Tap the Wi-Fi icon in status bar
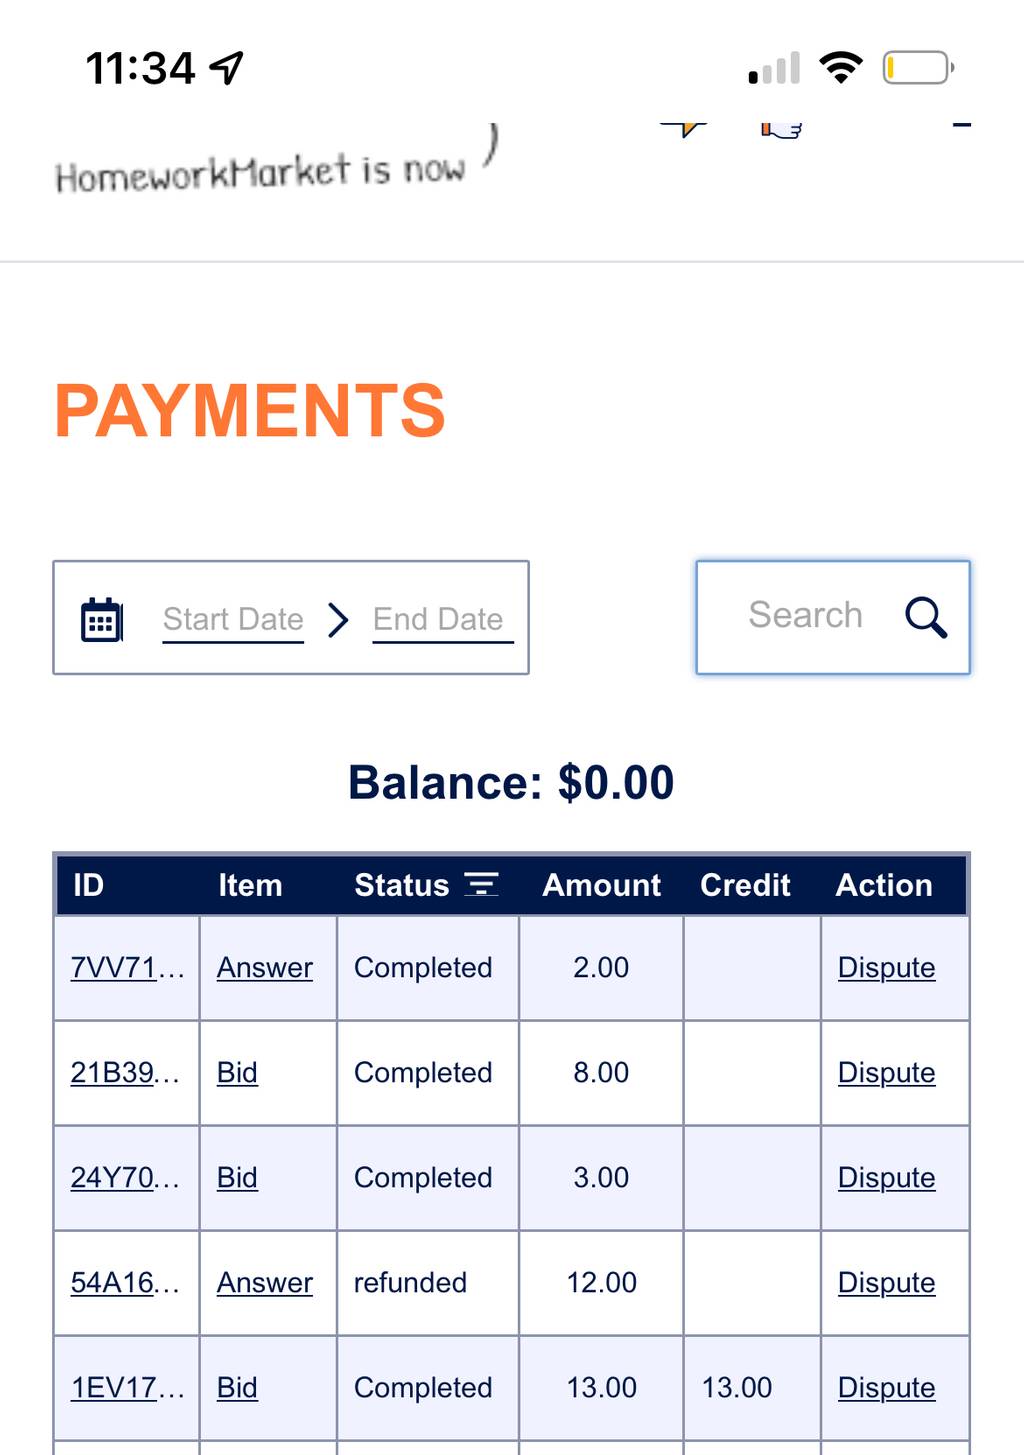The height and width of the screenshot is (1455, 1024). [840, 67]
